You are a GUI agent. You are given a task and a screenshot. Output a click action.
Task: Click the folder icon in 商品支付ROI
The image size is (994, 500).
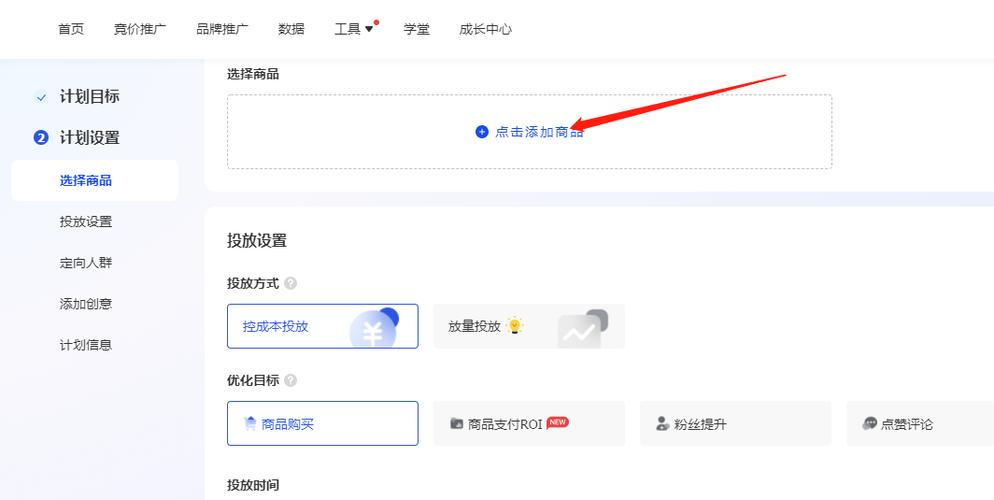456,423
